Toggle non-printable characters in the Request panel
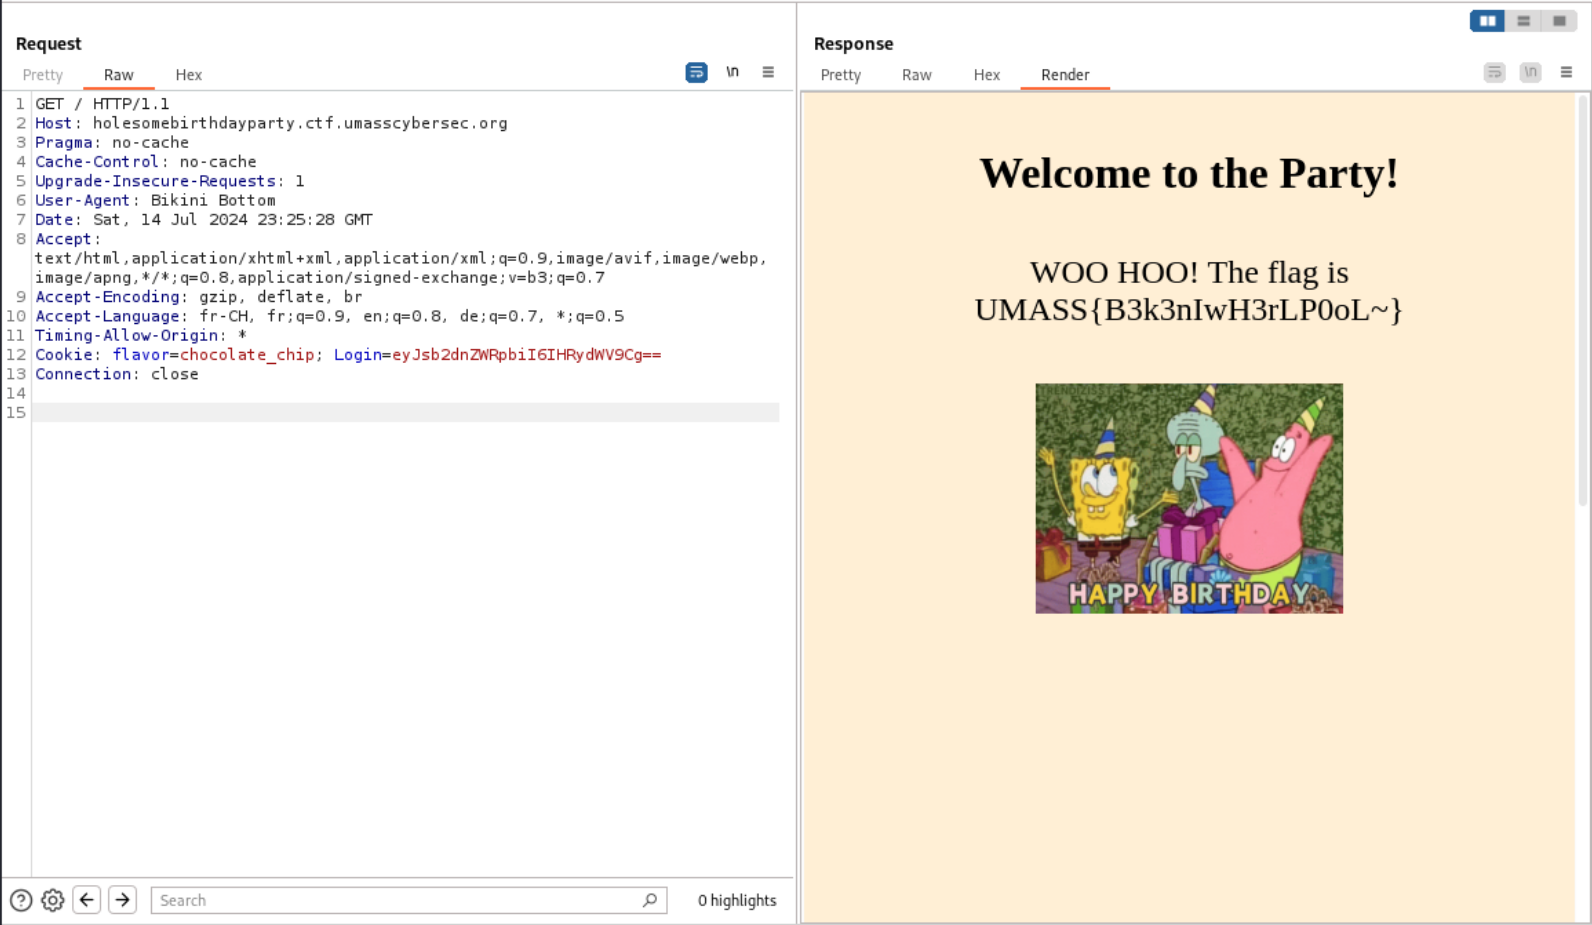The height and width of the screenshot is (925, 1592). tap(732, 72)
